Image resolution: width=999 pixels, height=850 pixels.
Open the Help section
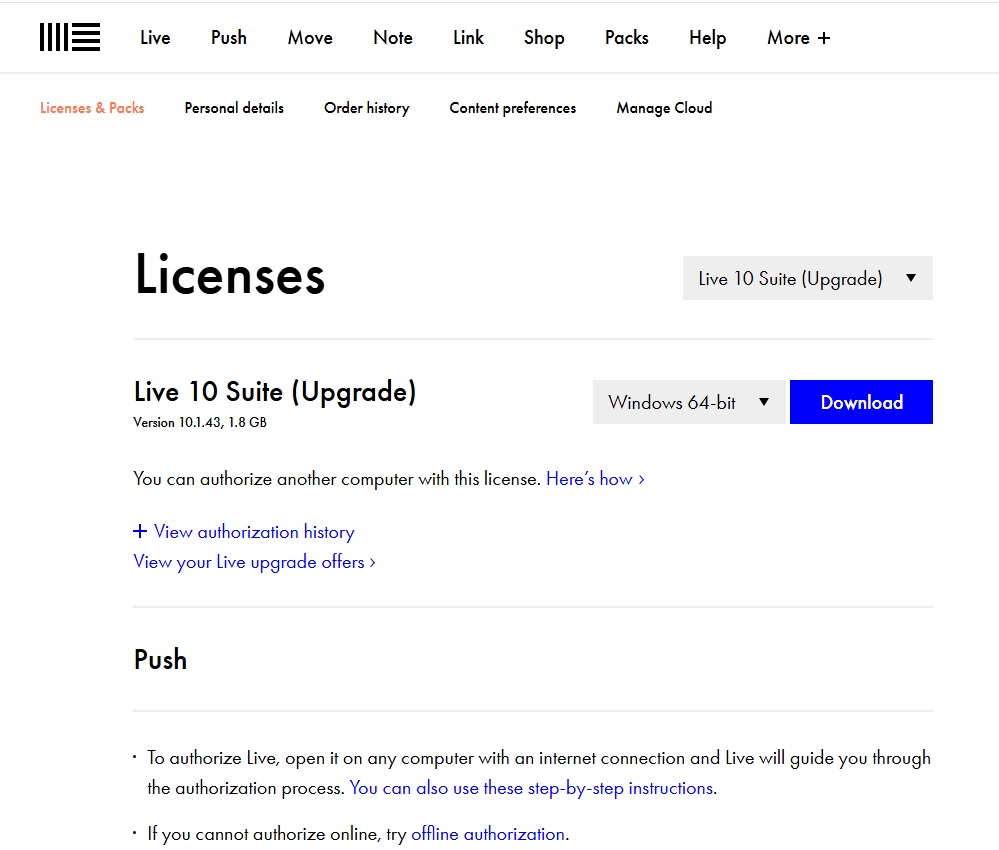707,38
